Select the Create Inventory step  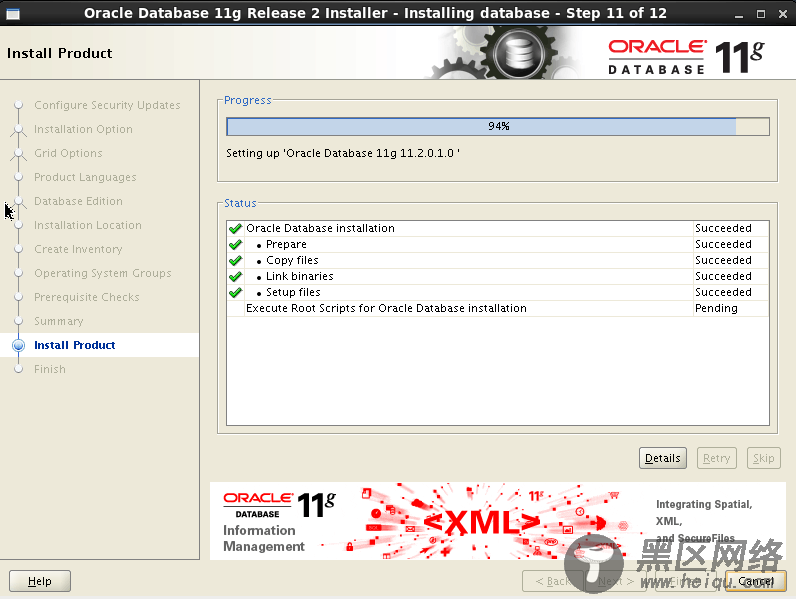click(x=78, y=249)
